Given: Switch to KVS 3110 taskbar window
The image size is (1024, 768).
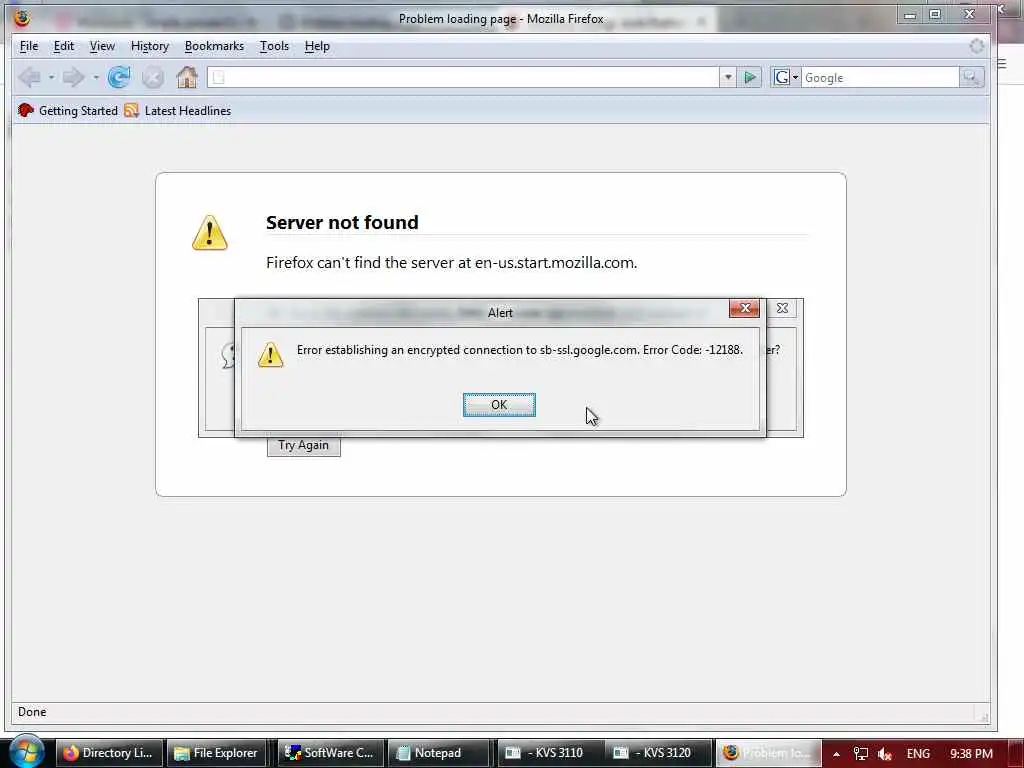Looking at the screenshot, I should (x=549, y=753).
